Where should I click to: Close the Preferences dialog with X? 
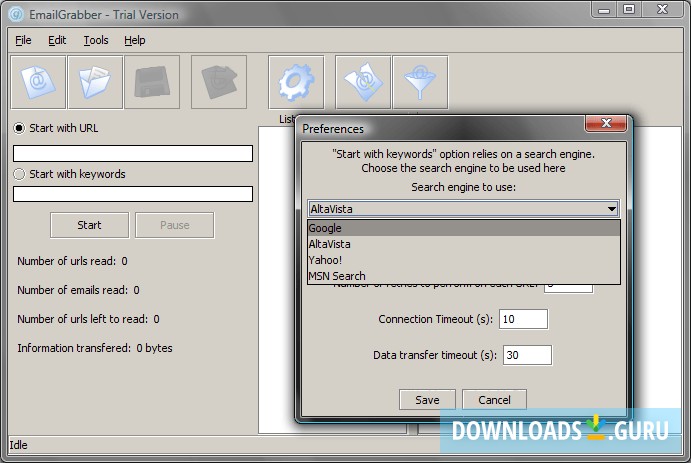606,123
